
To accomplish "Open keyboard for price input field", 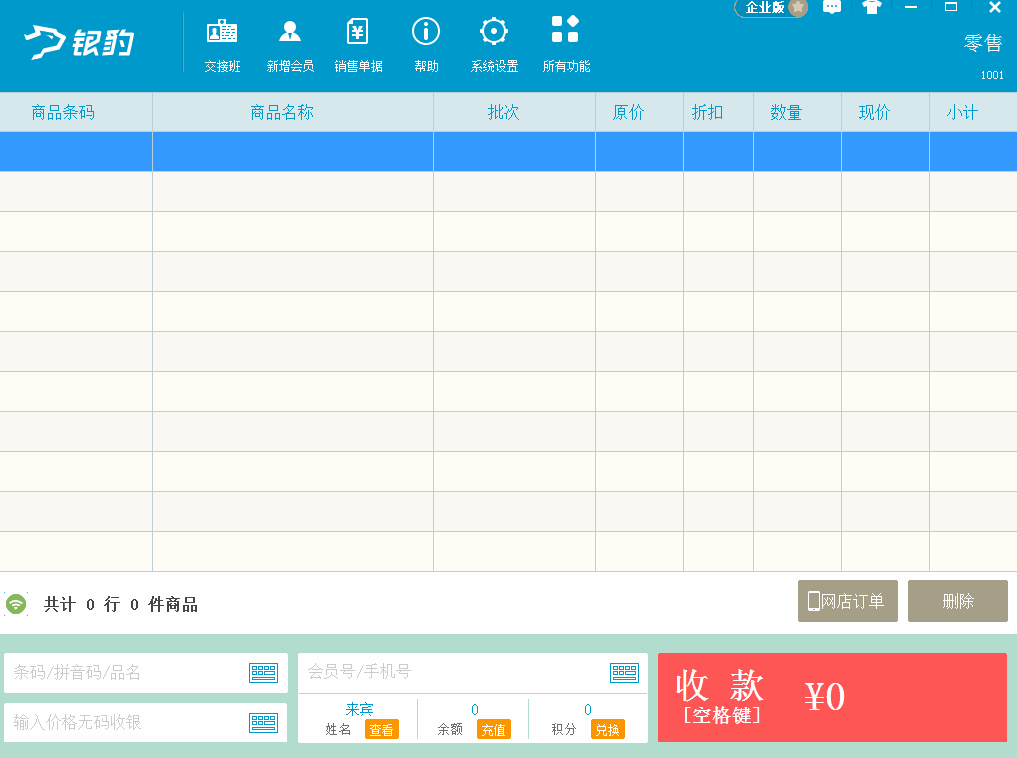I will tap(263, 722).
